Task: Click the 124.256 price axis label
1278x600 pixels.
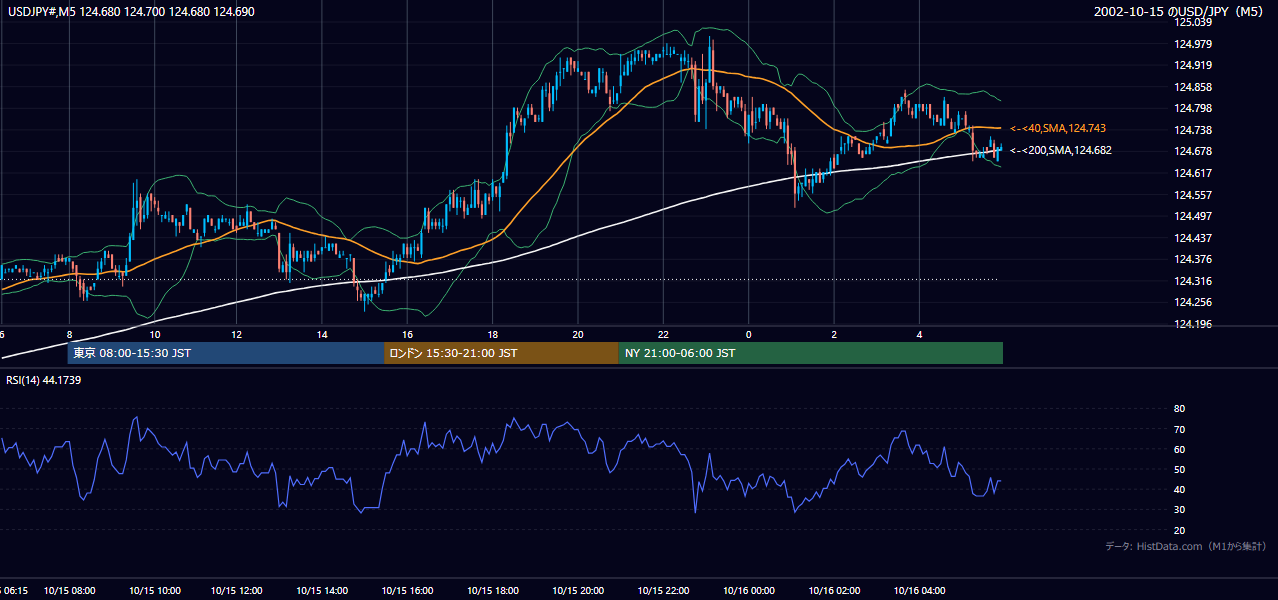Action: coord(1195,302)
